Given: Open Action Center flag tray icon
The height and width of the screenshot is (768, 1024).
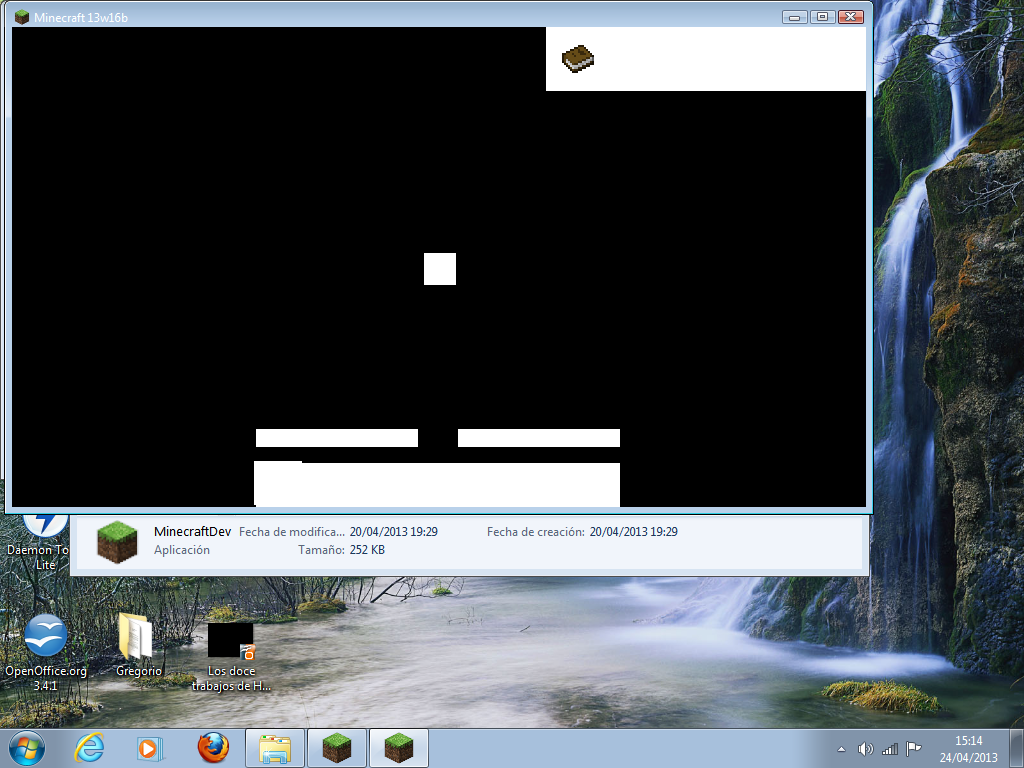Looking at the screenshot, I should [914, 748].
